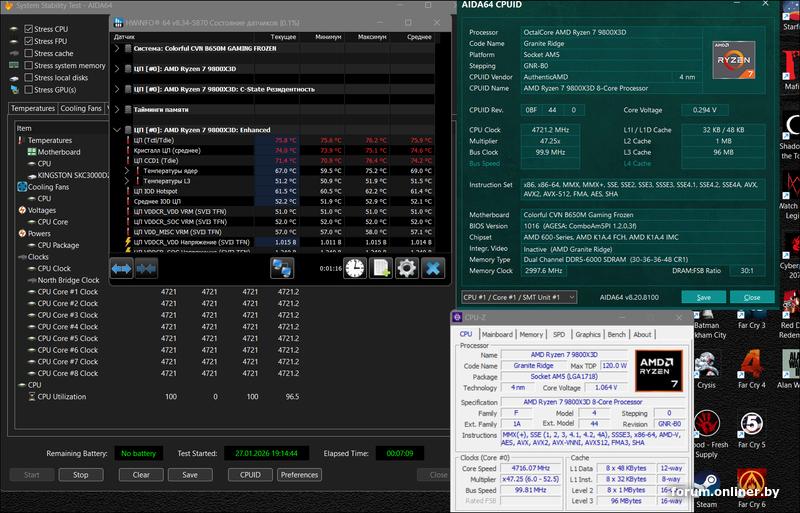Viewport: 800px width, 513px height.
Task: Open Memory tab in CPU-Z
Action: (x=531, y=334)
